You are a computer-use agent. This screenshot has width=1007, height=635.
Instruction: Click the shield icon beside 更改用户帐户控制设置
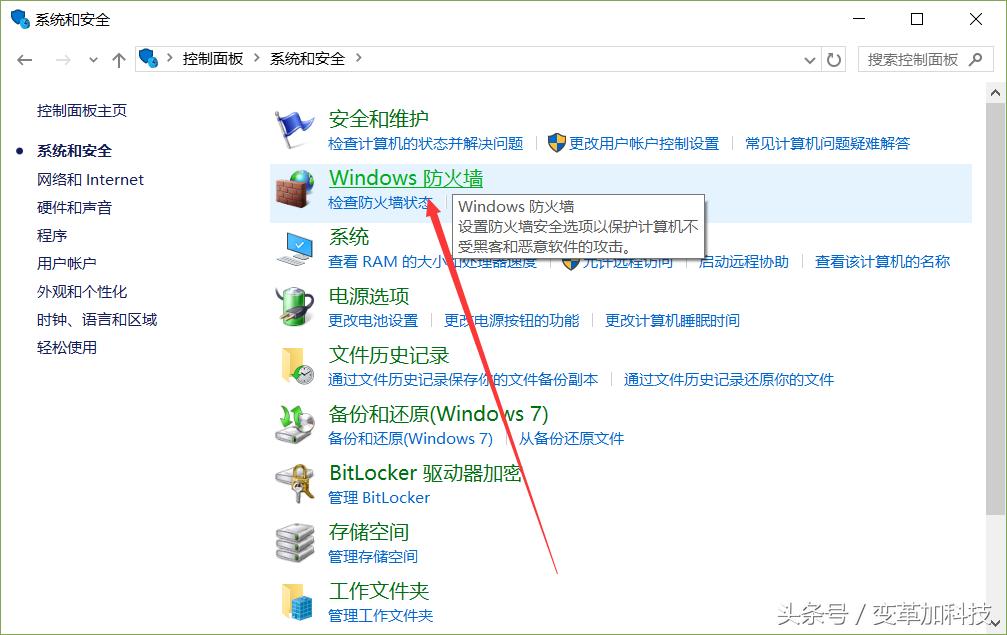(x=557, y=143)
